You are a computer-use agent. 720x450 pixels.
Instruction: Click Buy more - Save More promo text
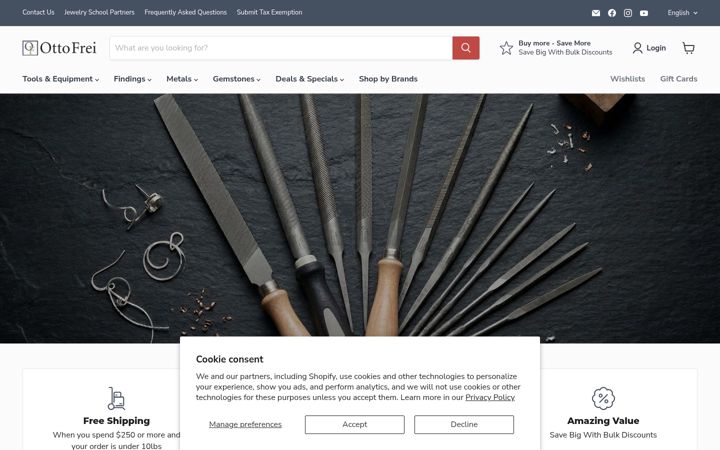554,43
